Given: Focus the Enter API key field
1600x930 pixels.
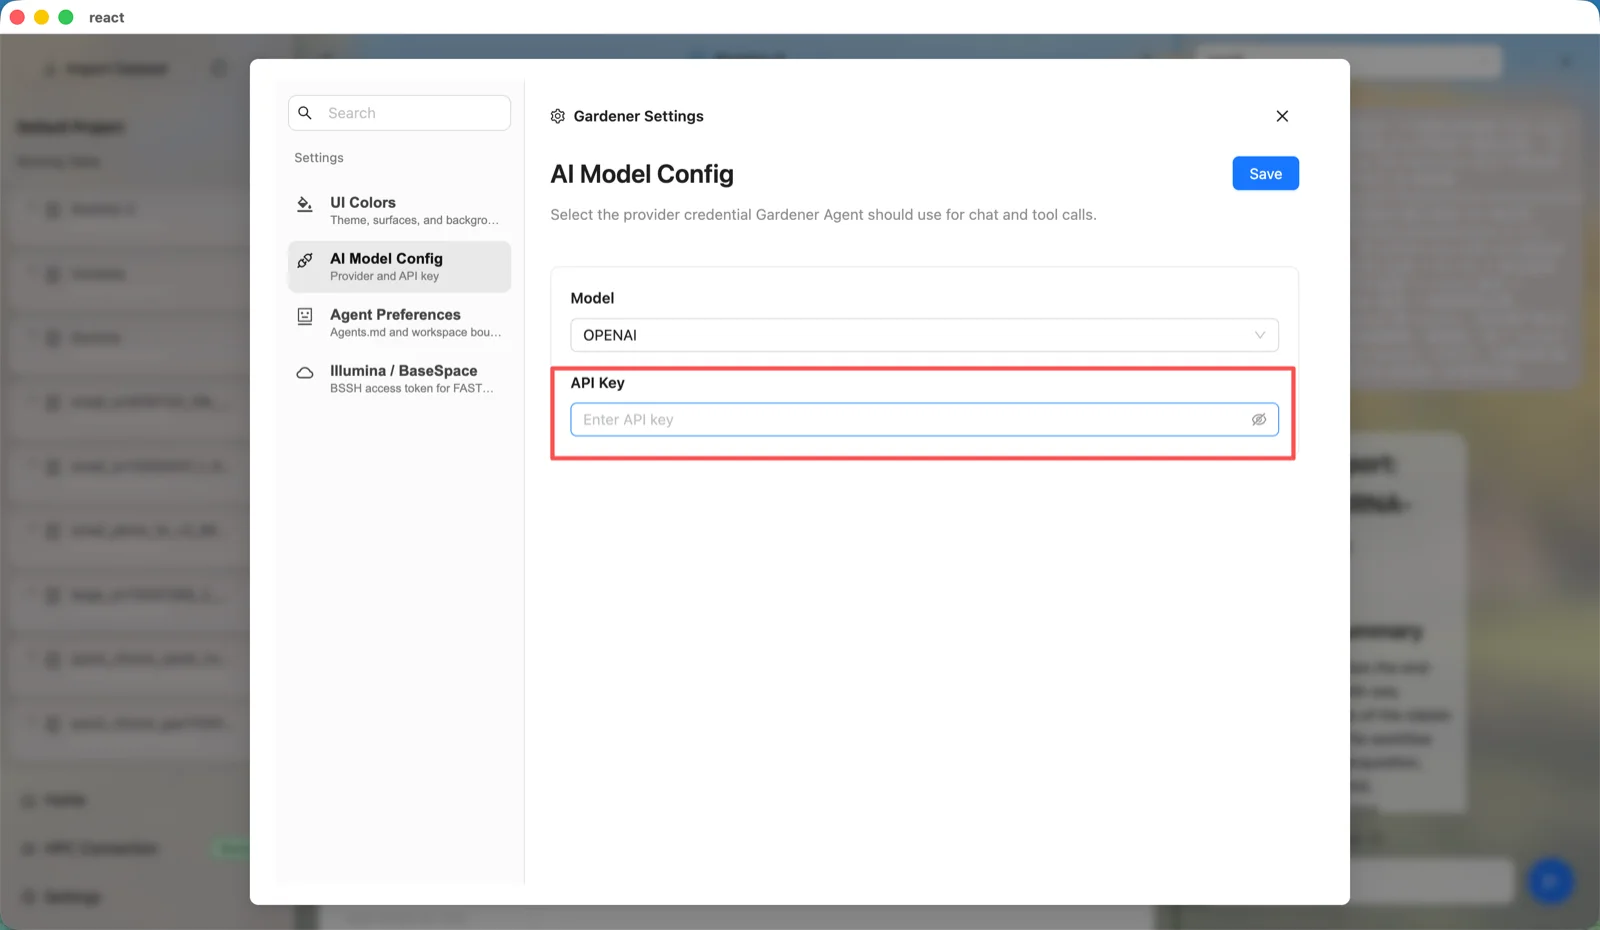Looking at the screenshot, I should (924, 420).
